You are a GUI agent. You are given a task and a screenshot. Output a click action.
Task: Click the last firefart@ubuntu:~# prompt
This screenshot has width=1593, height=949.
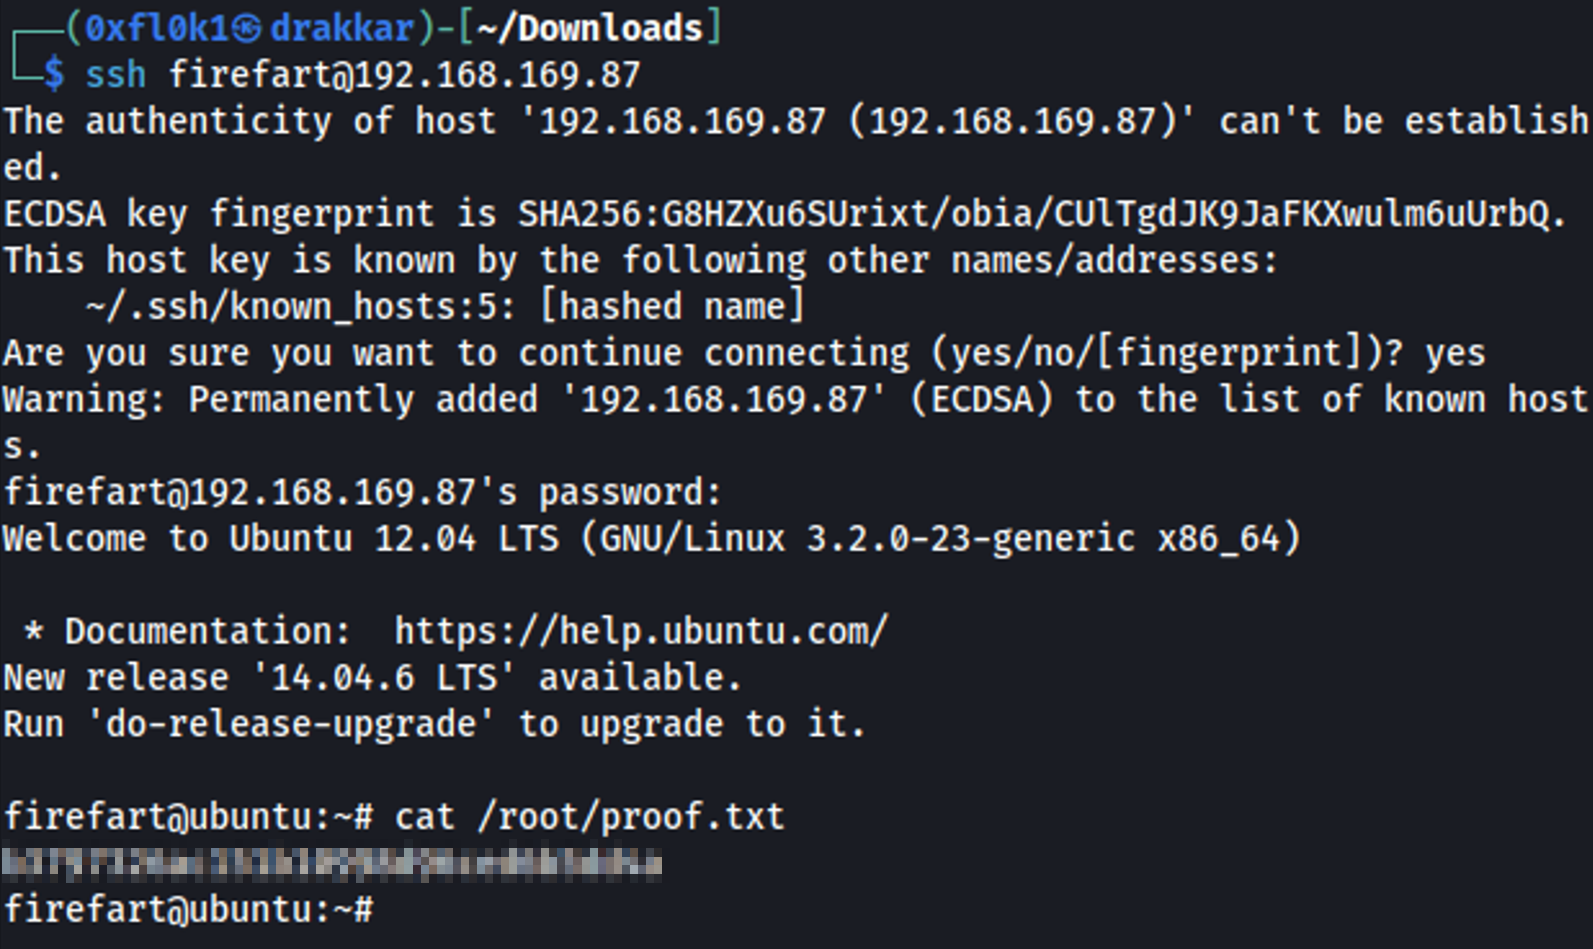point(189,910)
